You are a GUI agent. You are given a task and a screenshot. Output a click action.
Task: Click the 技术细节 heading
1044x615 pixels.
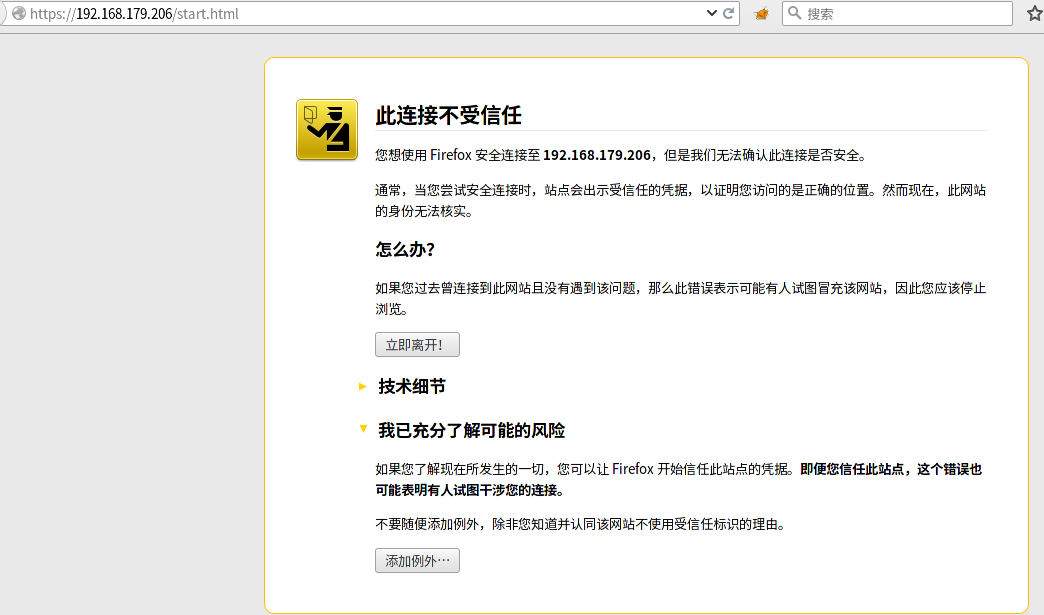pos(411,386)
